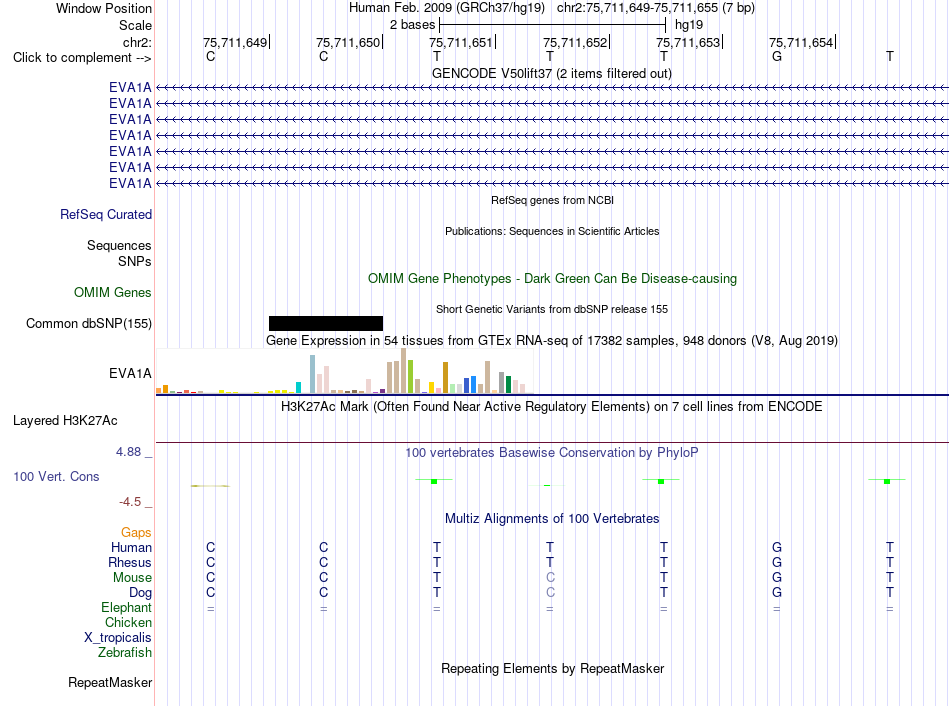
Task: Select the Chicken species label
Action: [128, 622]
